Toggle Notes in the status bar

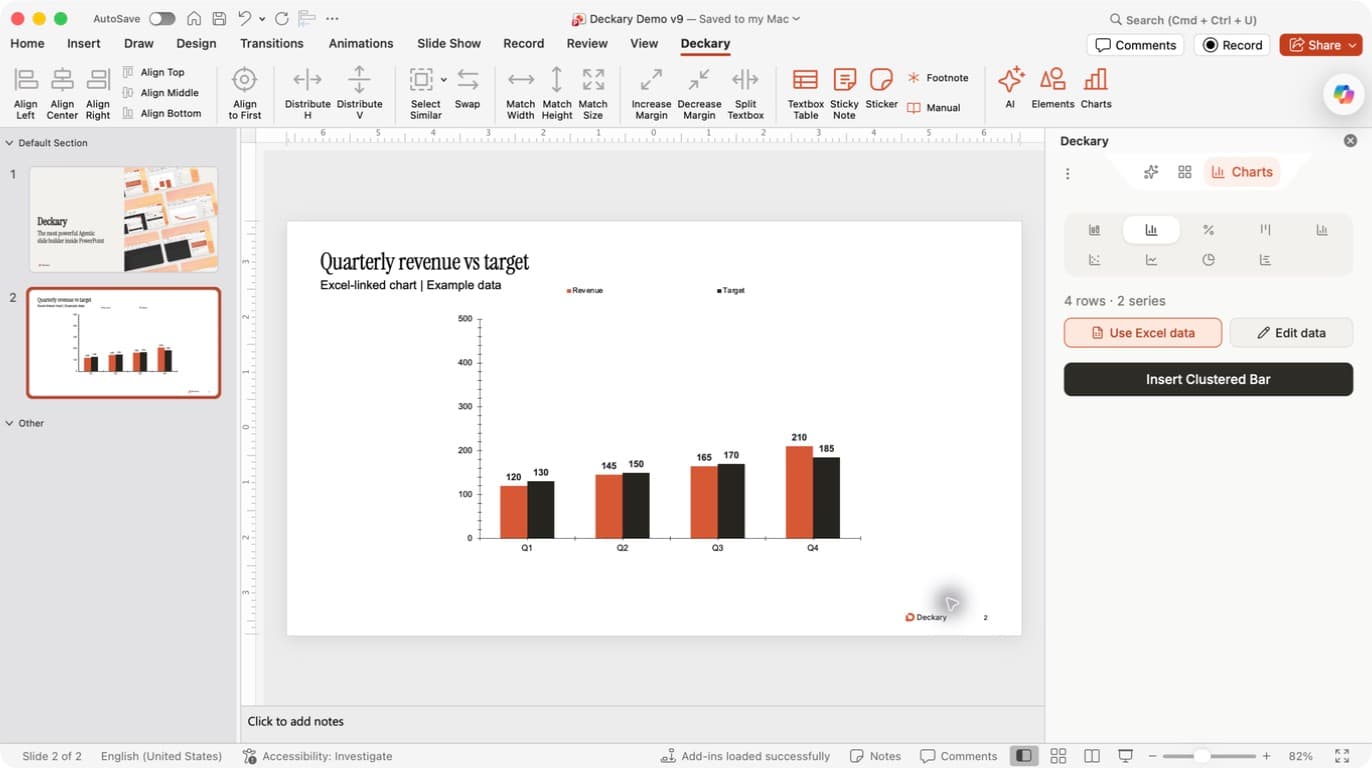click(x=875, y=756)
